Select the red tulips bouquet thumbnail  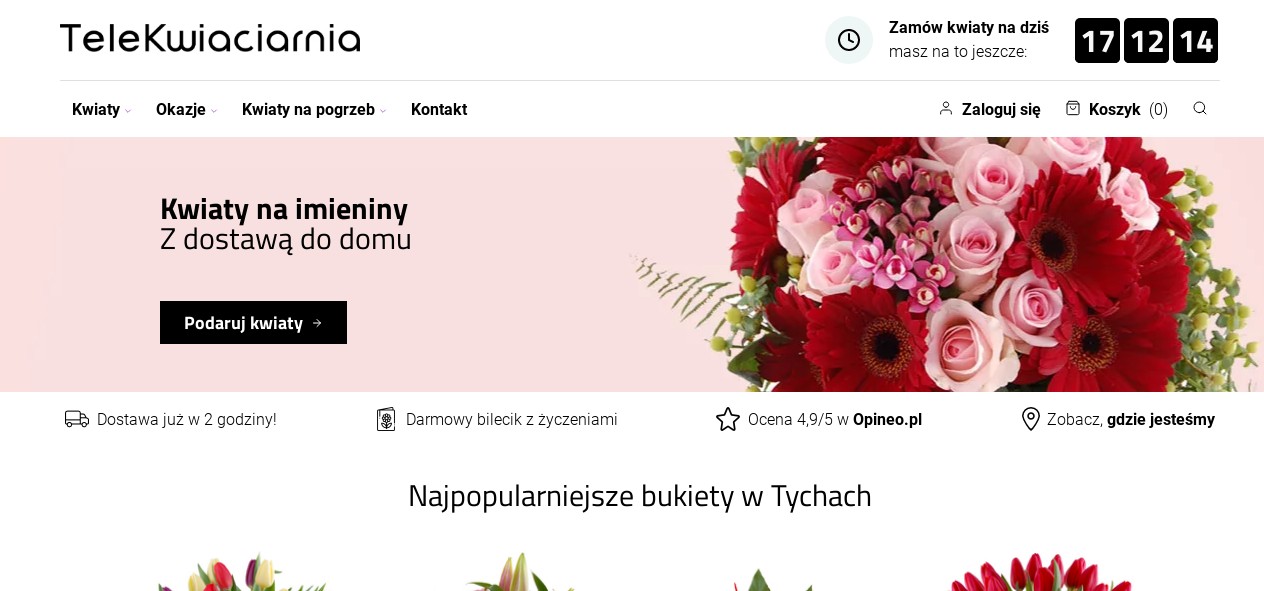coord(1040,572)
